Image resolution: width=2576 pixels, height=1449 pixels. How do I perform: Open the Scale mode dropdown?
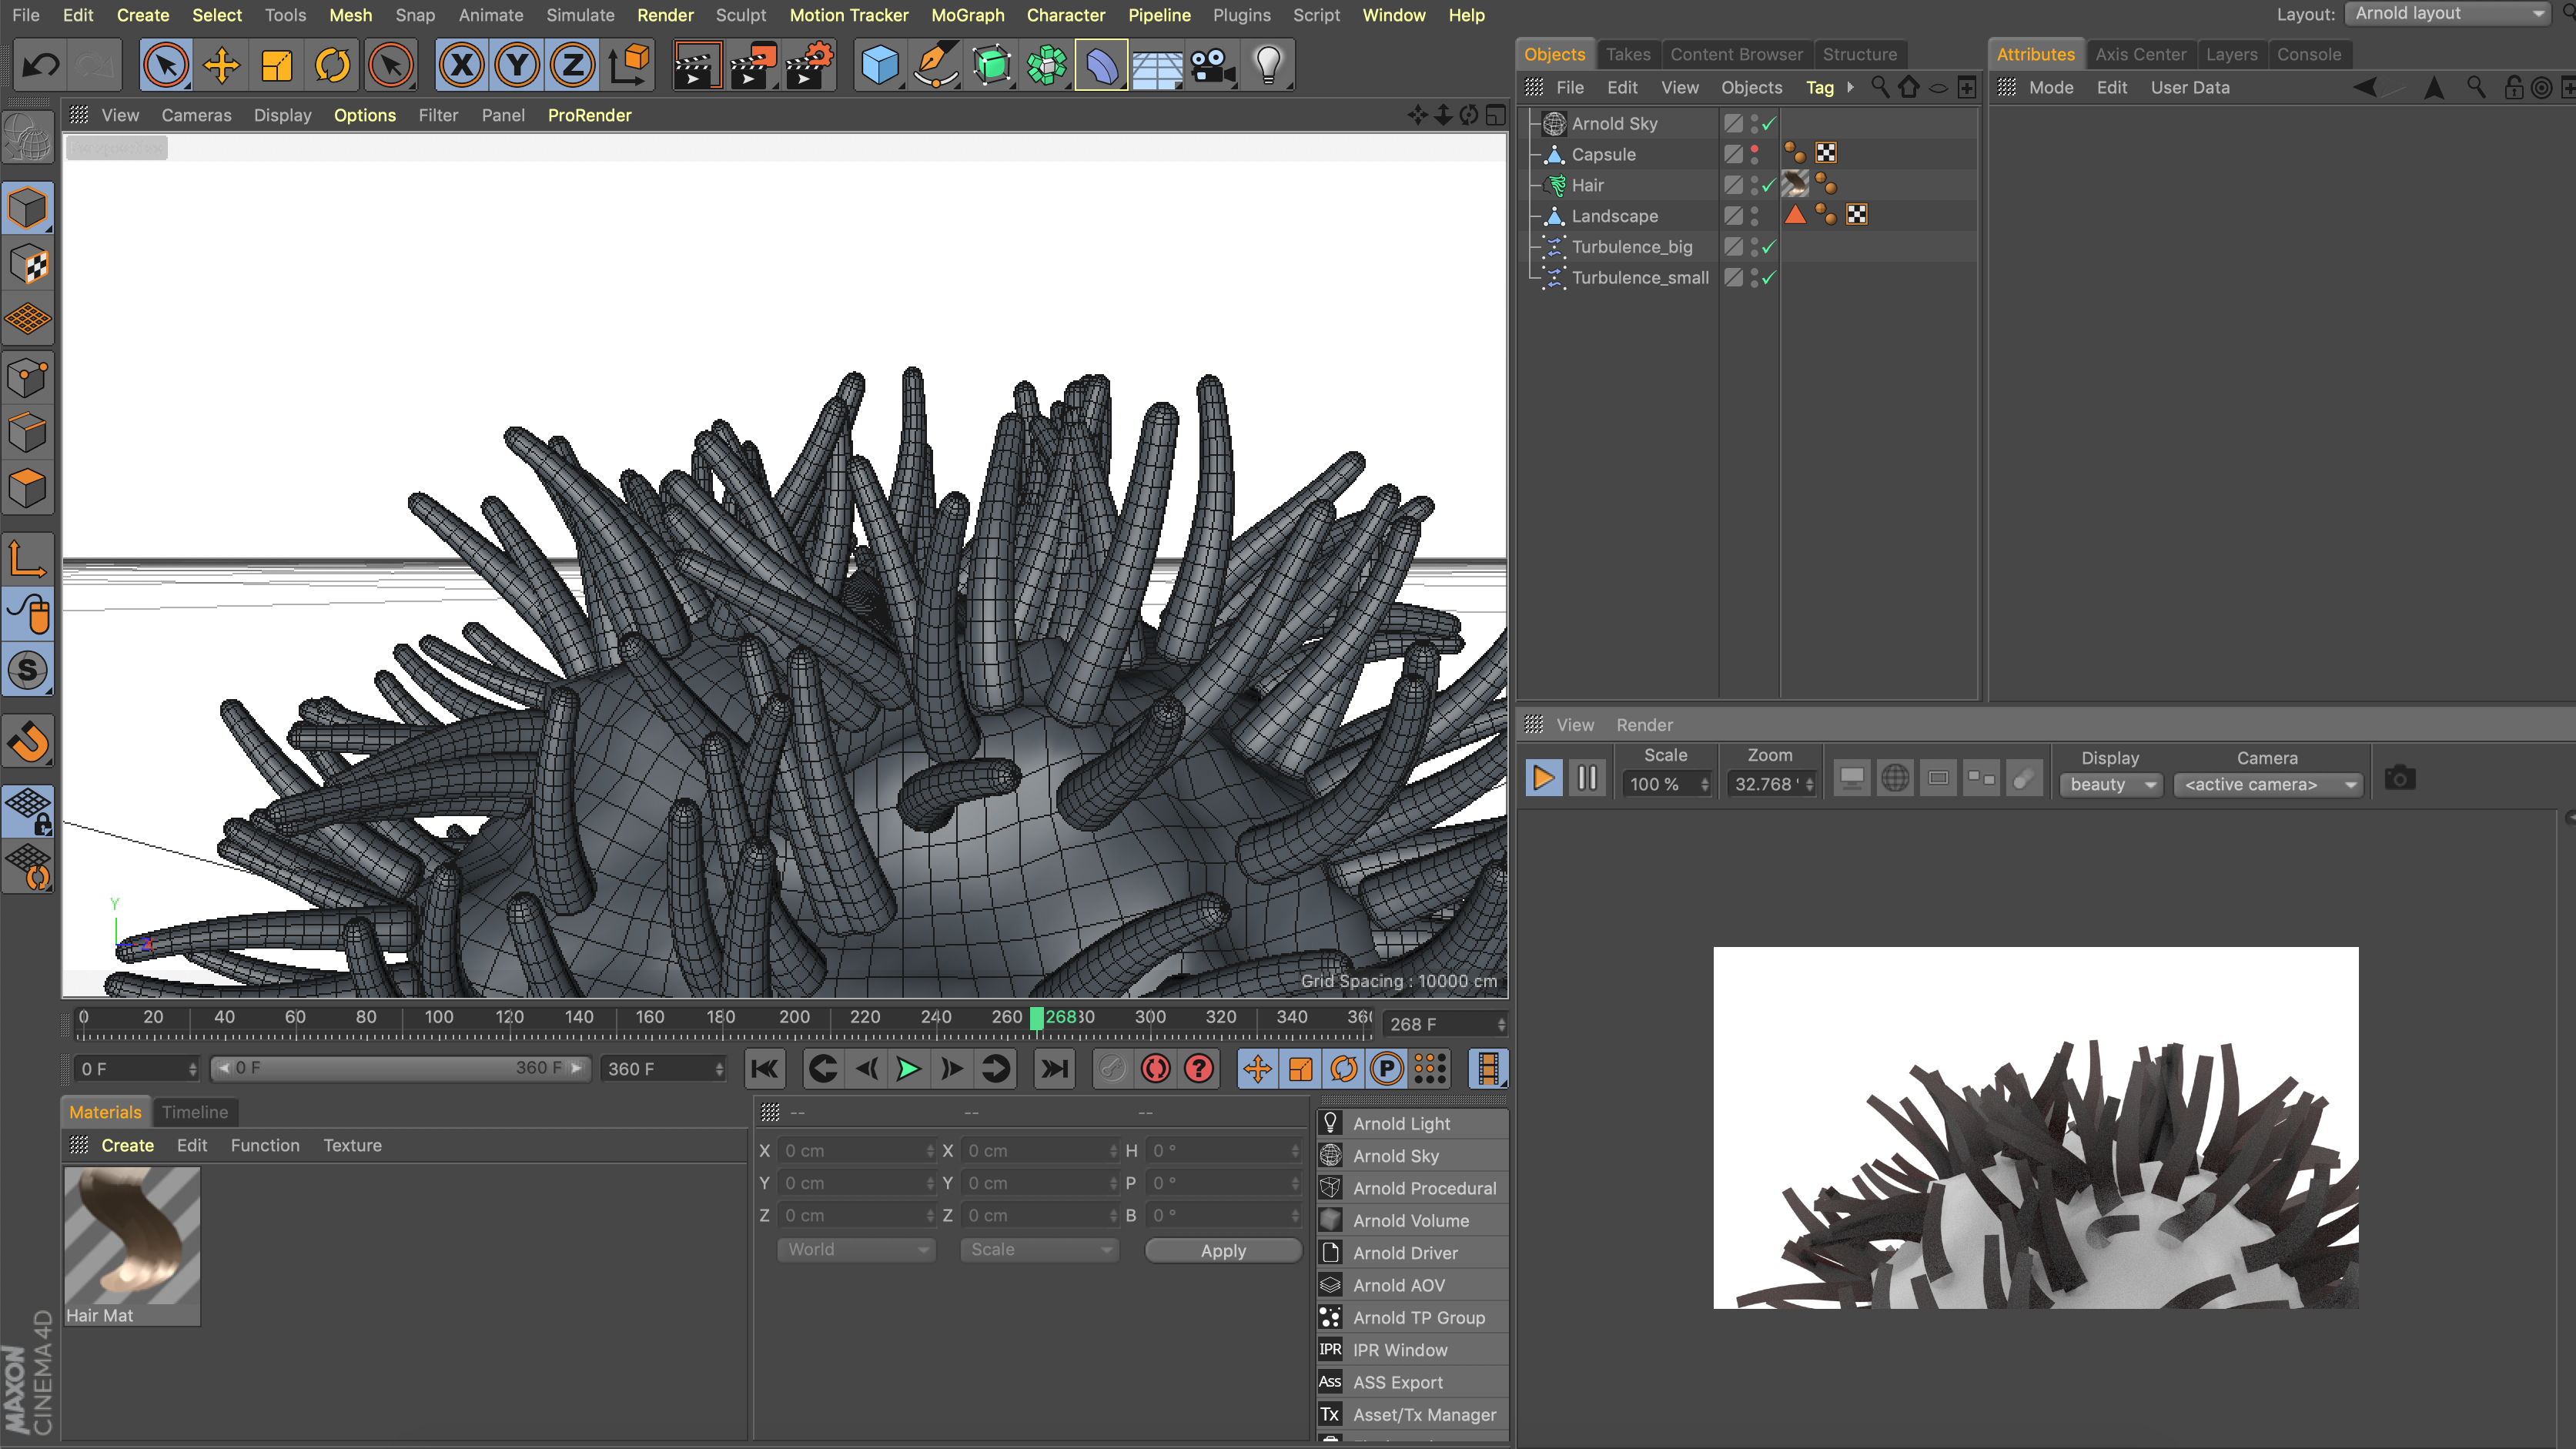tap(1039, 1250)
